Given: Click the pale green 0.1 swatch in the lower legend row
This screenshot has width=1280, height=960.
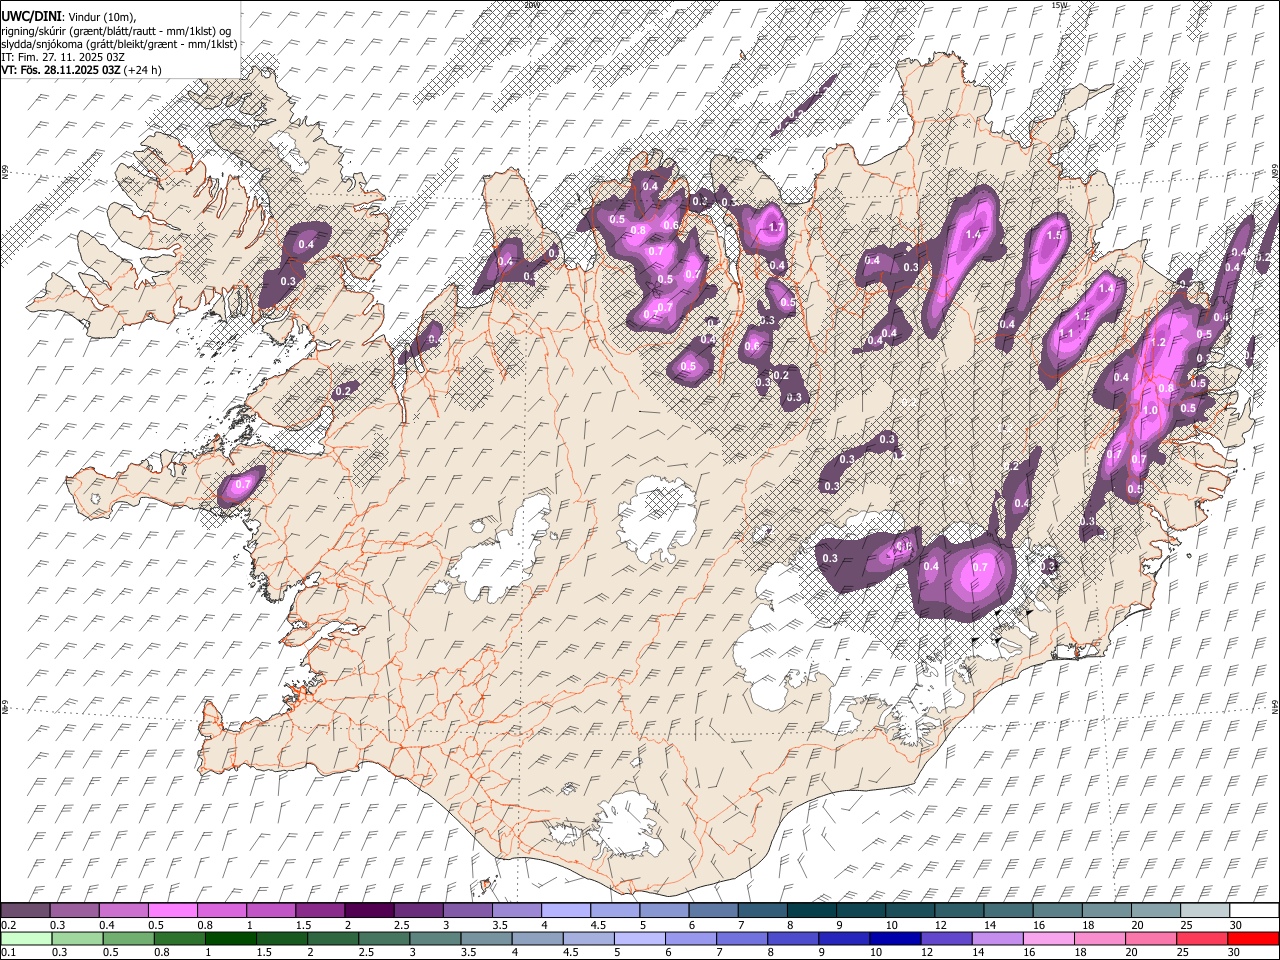Looking at the screenshot, I should (x=26, y=938).
